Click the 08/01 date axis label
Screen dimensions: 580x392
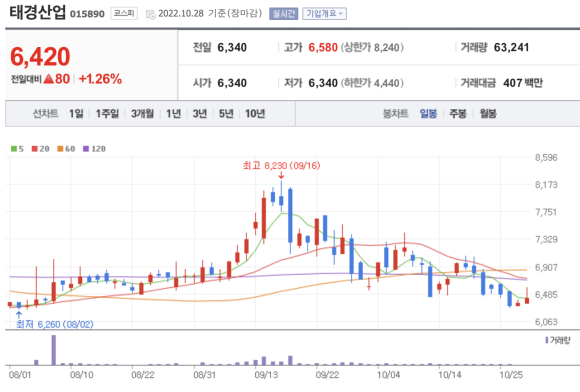point(20,375)
